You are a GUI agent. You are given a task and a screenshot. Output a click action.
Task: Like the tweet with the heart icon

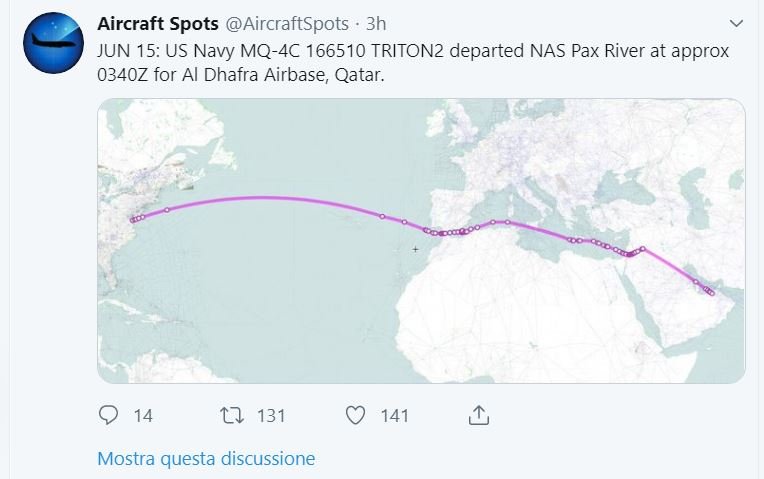(354, 415)
